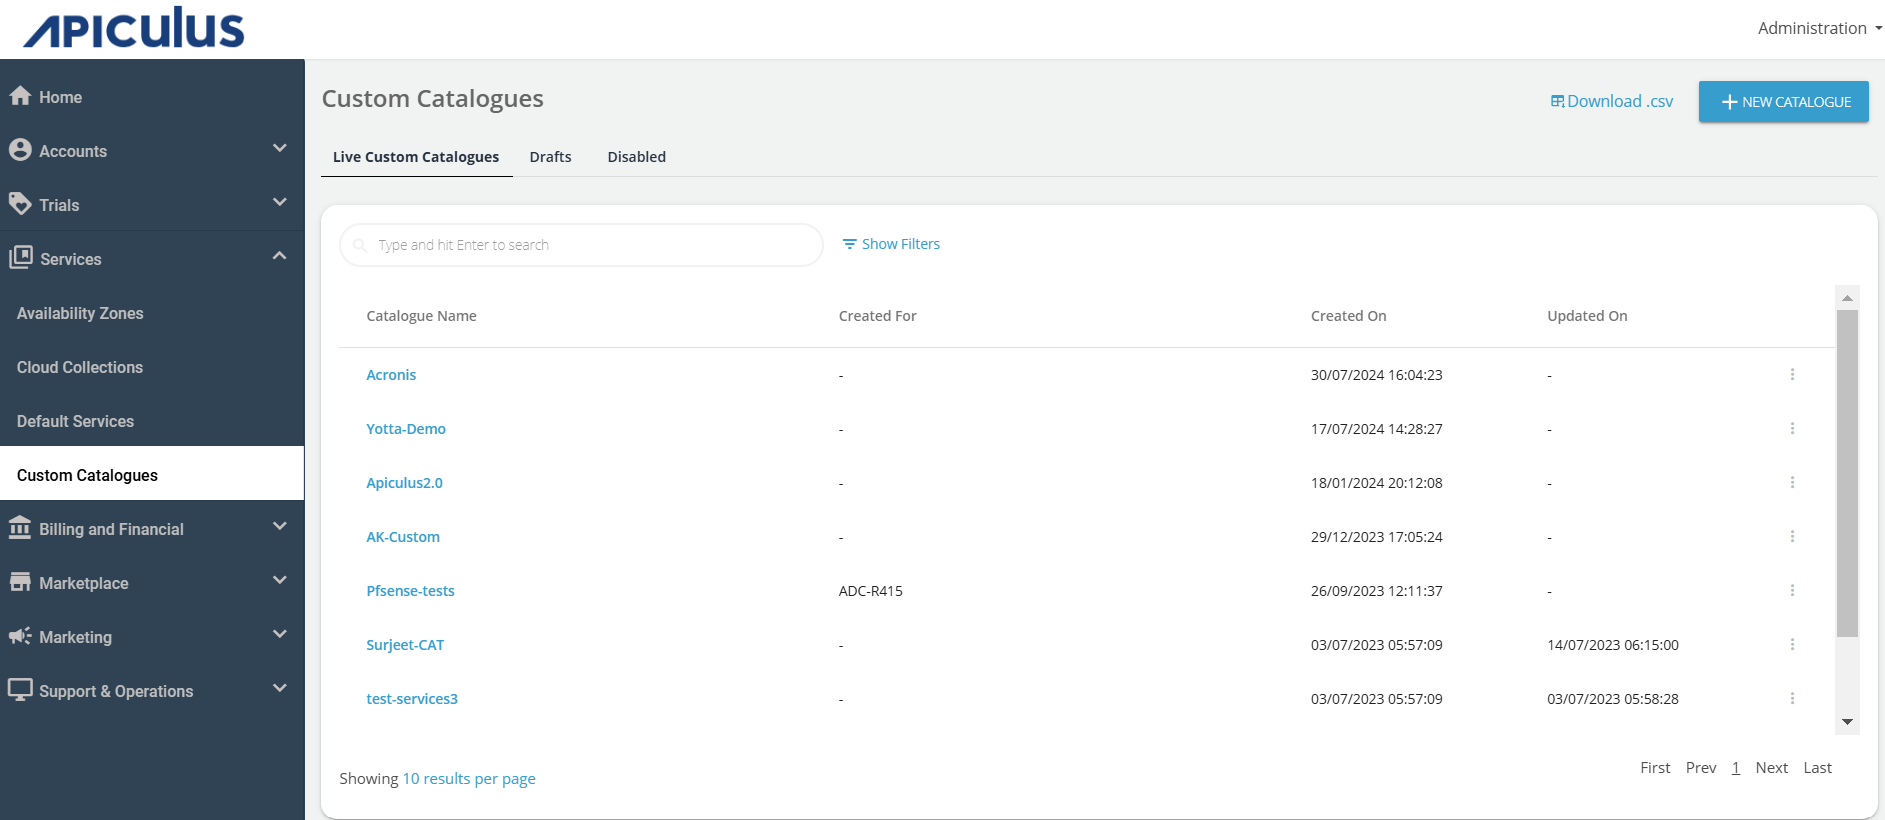Expand the Accounts menu chevron
Viewport: 1885px width, 820px height.
(x=280, y=148)
